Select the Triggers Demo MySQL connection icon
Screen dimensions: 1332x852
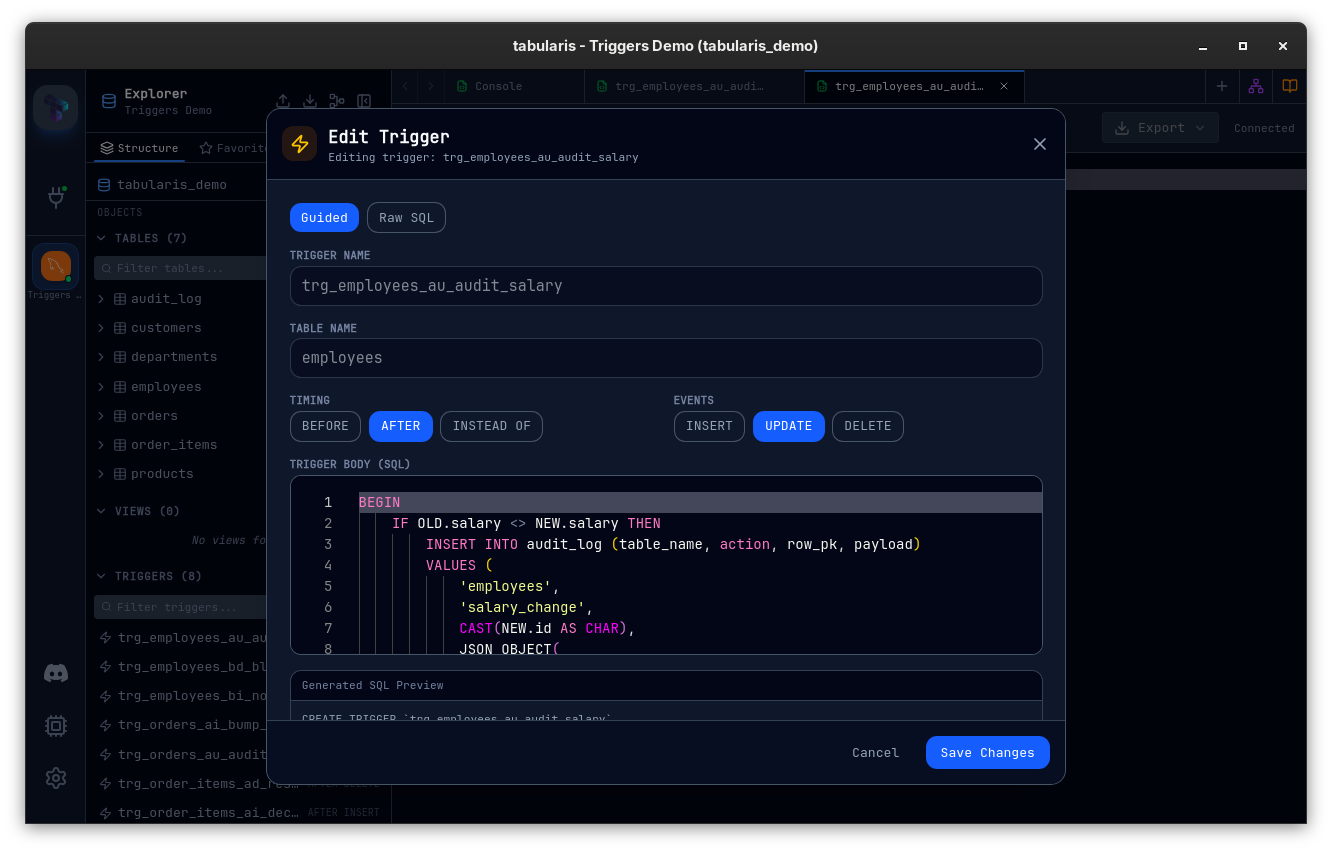(55, 266)
